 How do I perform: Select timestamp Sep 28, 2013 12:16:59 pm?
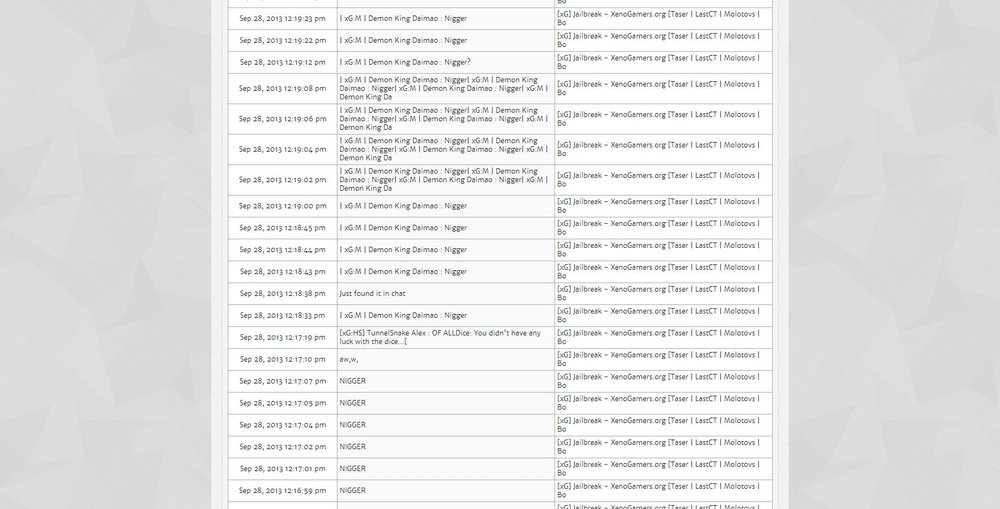coord(283,491)
